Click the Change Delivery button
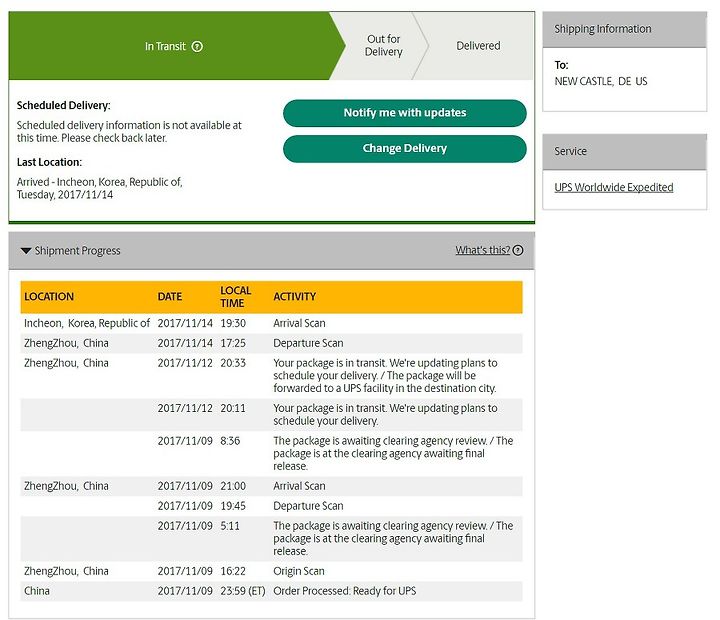Screen dimensions: 720x620 405,149
